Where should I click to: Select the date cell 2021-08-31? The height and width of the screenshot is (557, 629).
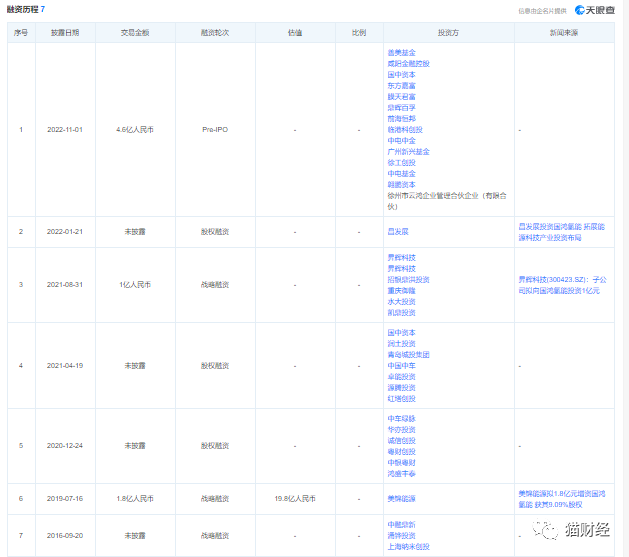pyautogui.click(x=65, y=284)
